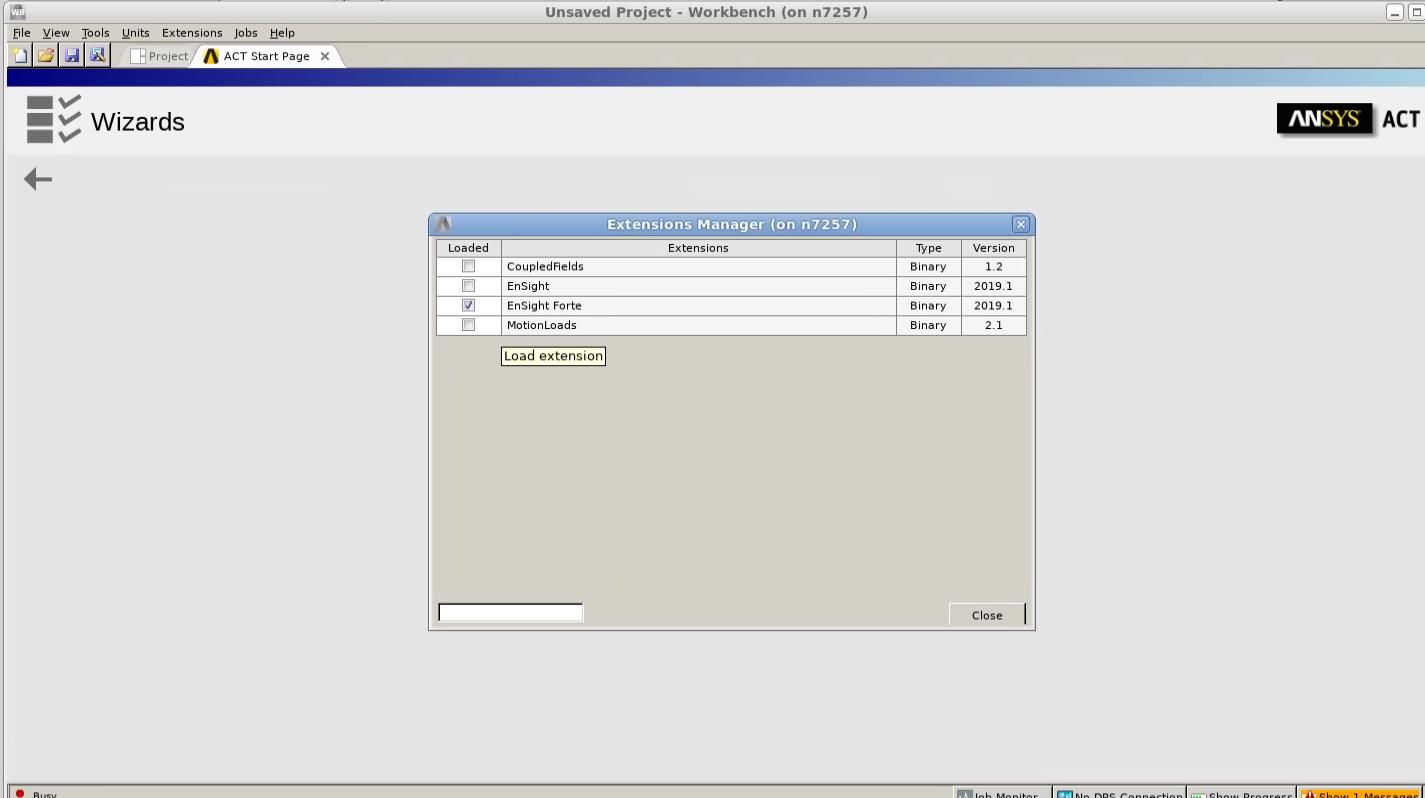Select the EnSight extension row name
1425x798 pixels.
(x=528, y=286)
